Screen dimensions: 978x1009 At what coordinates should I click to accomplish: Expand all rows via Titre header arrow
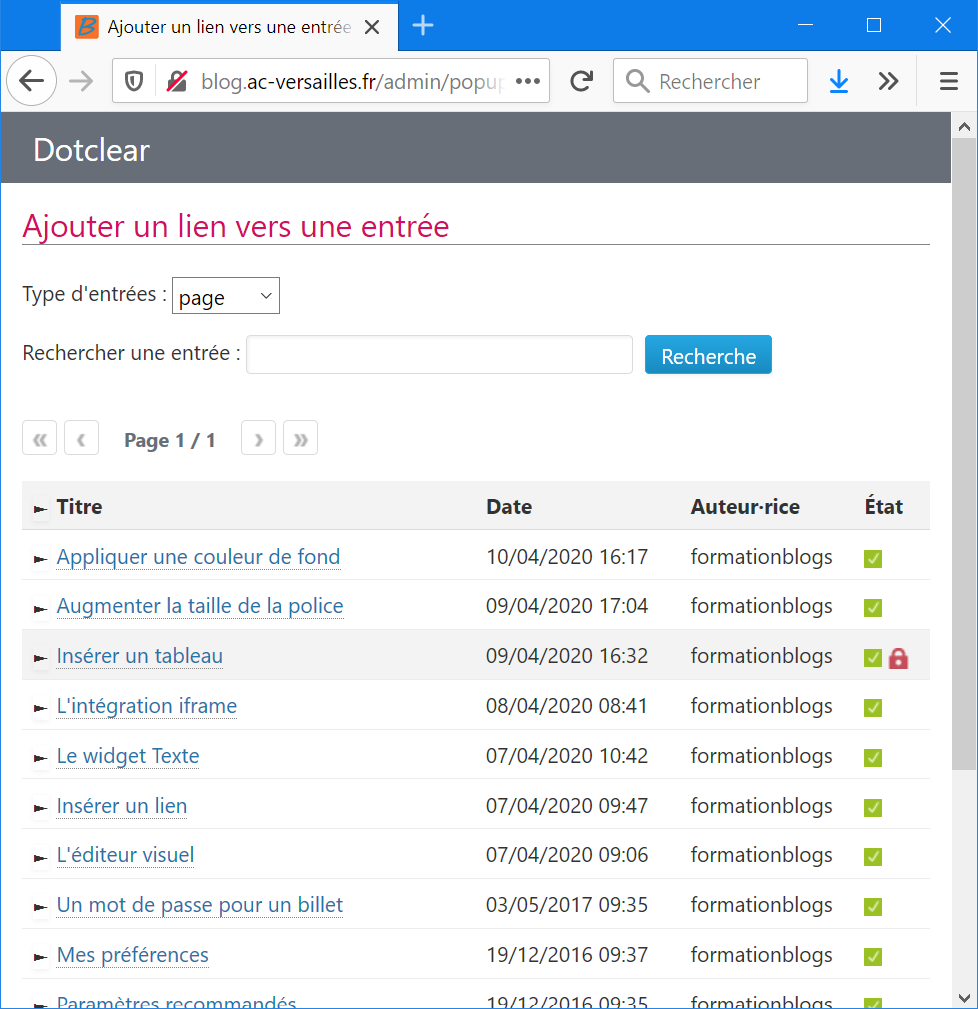point(40,509)
